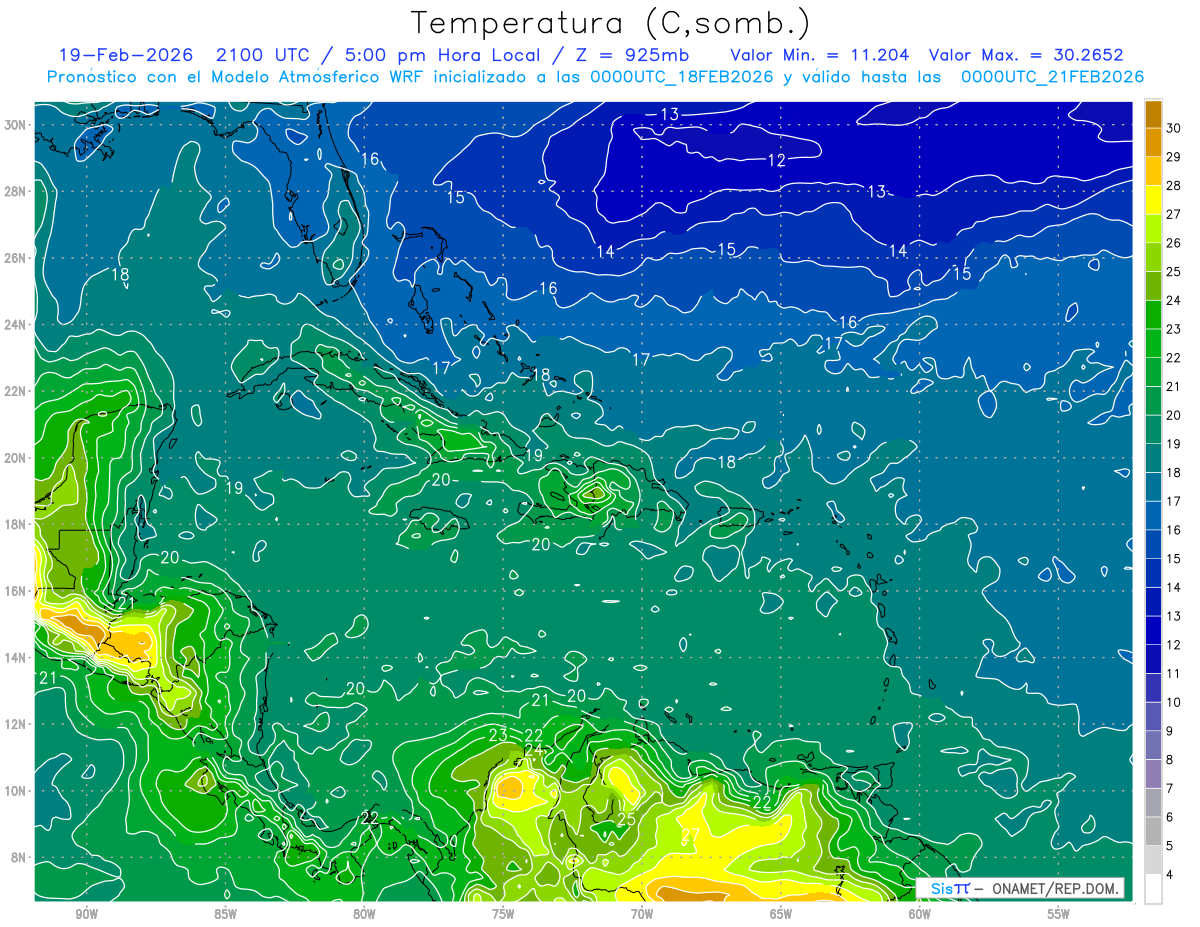Click the 12 contour label on map

tap(776, 160)
